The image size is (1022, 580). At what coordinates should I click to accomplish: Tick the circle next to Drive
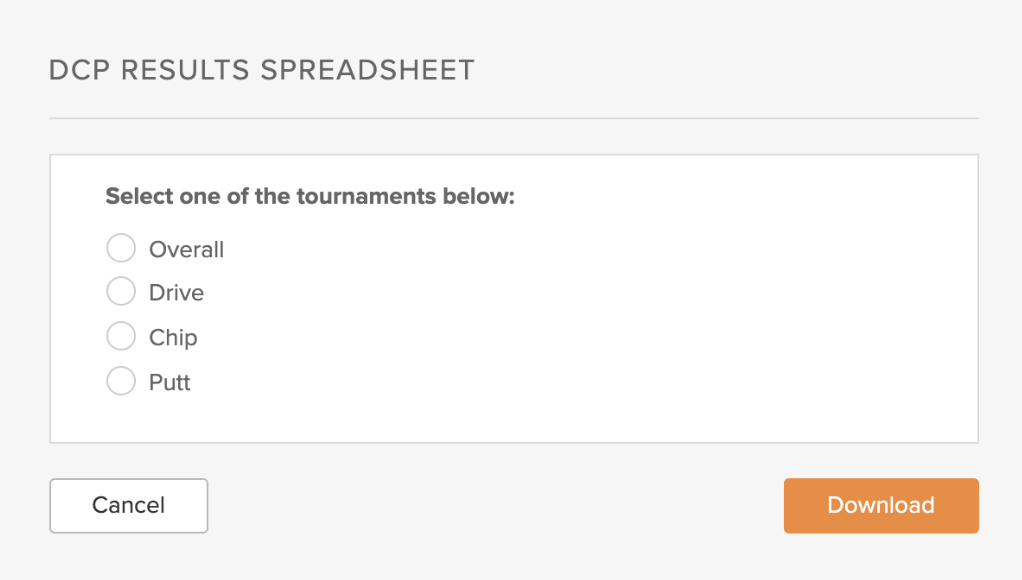click(x=121, y=291)
